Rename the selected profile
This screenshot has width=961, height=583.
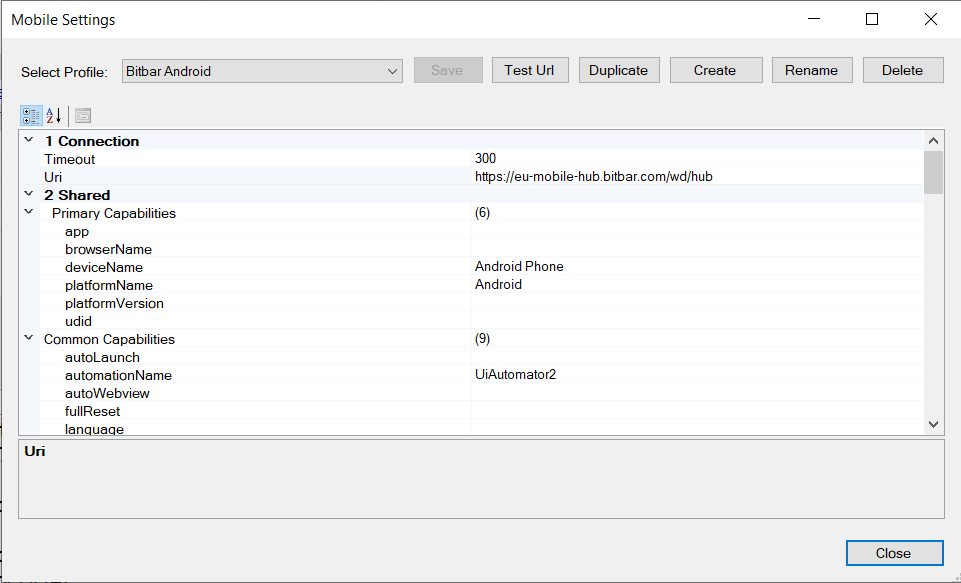click(x=811, y=70)
